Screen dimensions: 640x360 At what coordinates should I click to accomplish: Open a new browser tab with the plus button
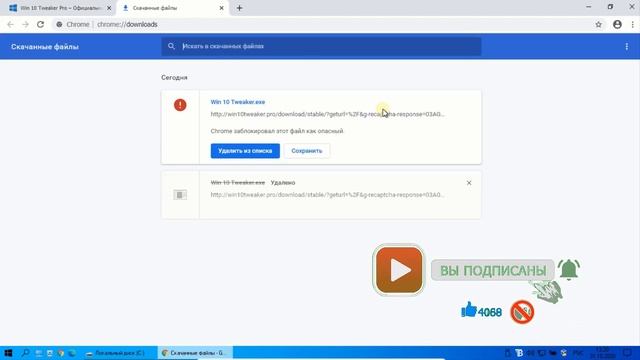[x=239, y=8]
